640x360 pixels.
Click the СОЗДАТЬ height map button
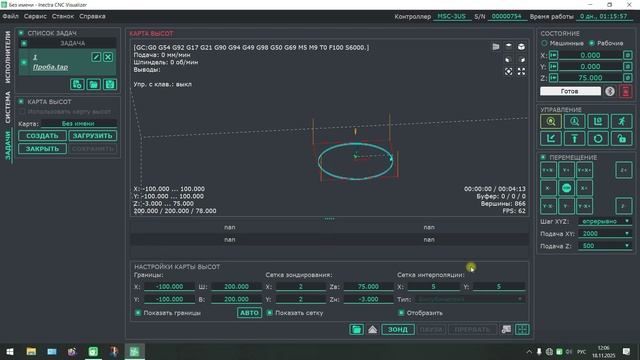pos(42,136)
